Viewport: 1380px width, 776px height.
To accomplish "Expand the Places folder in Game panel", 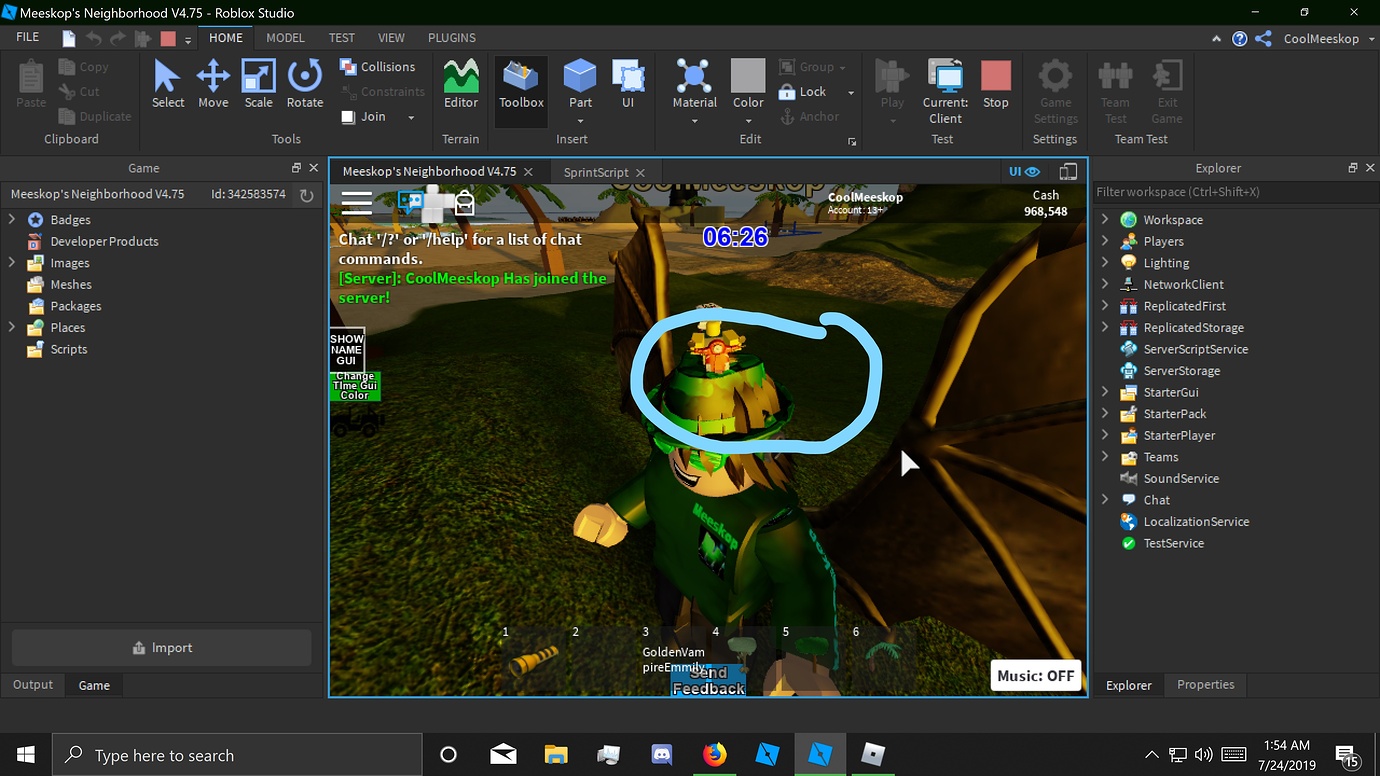I will tap(12, 328).
